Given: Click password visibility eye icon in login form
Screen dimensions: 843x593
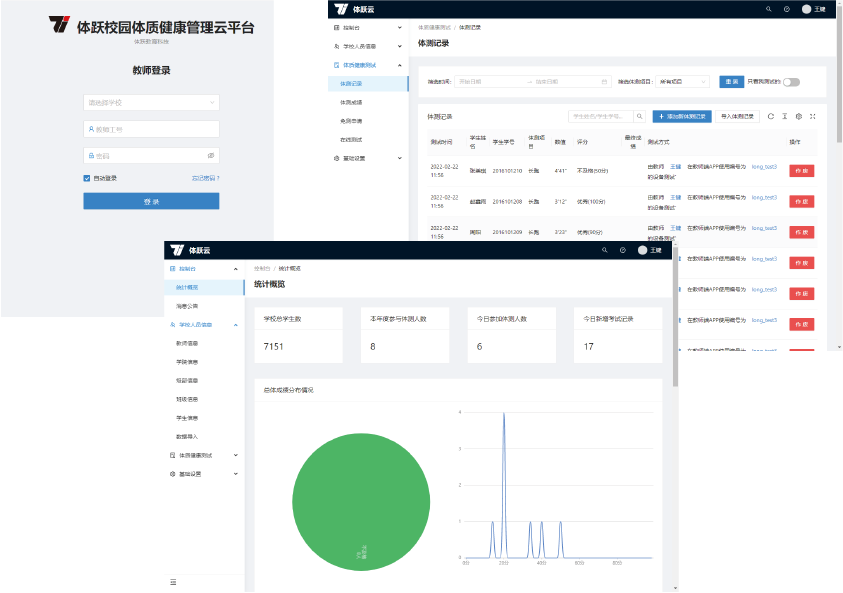Looking at the screenshot, I should [210, 156].
